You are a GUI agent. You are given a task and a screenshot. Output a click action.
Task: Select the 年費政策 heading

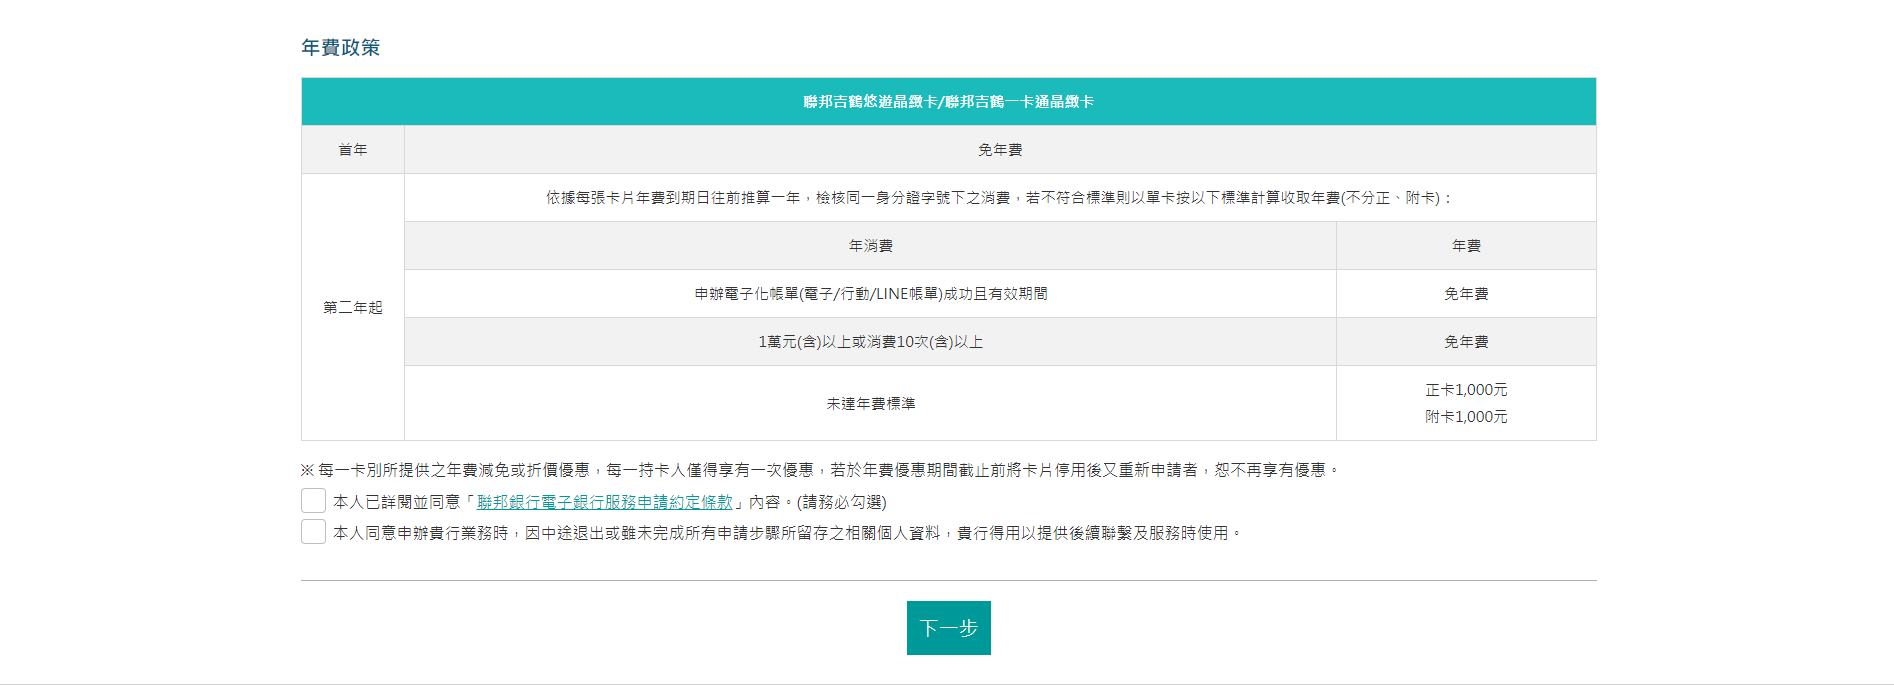tap(341, 48)
